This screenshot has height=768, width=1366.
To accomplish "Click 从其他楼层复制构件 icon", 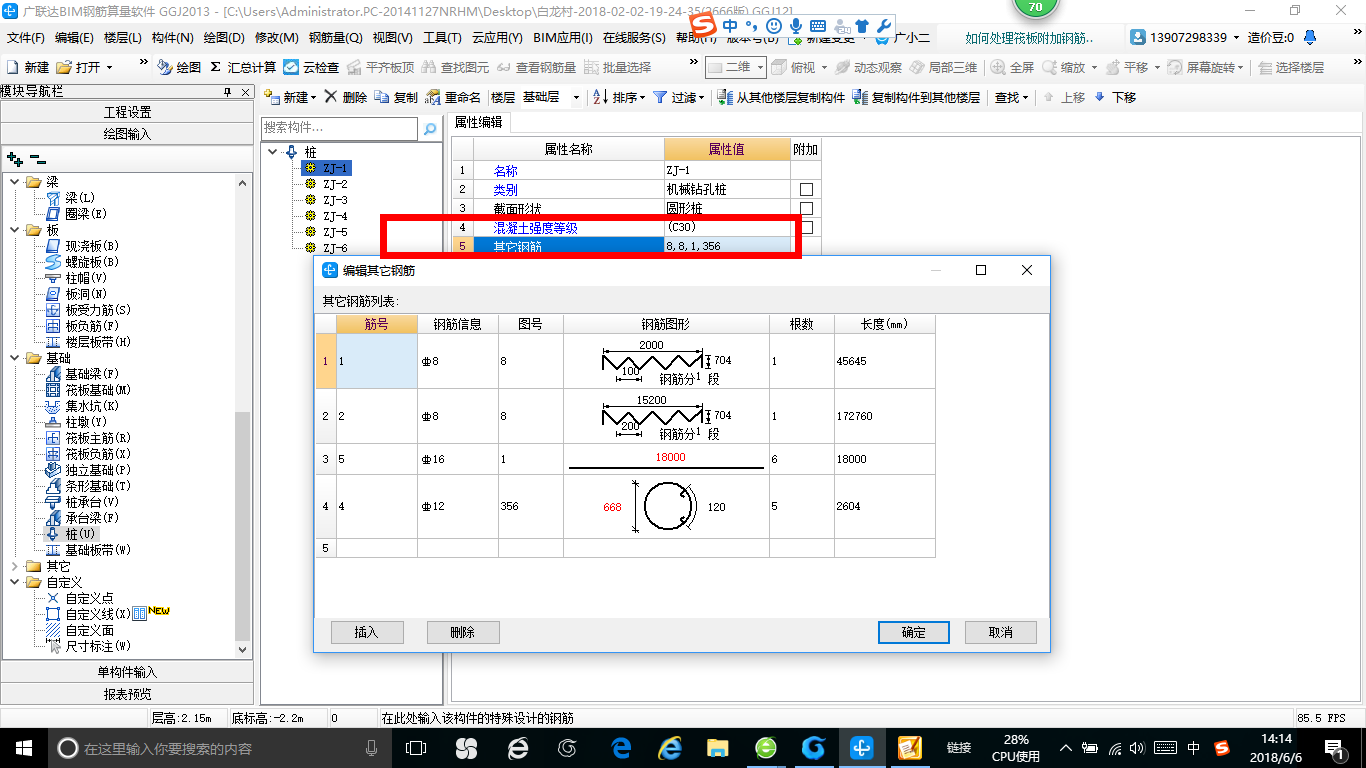I will (724, 97).
